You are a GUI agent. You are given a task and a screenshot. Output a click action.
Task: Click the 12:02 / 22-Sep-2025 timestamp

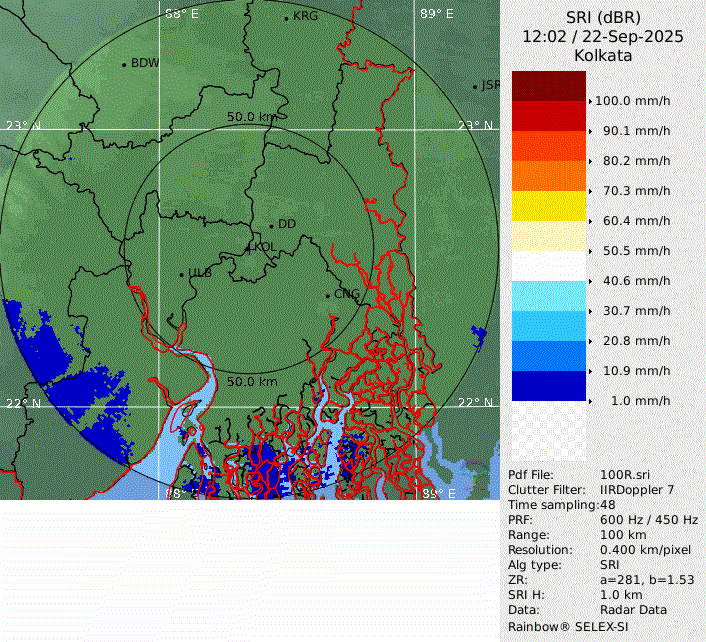603,36
